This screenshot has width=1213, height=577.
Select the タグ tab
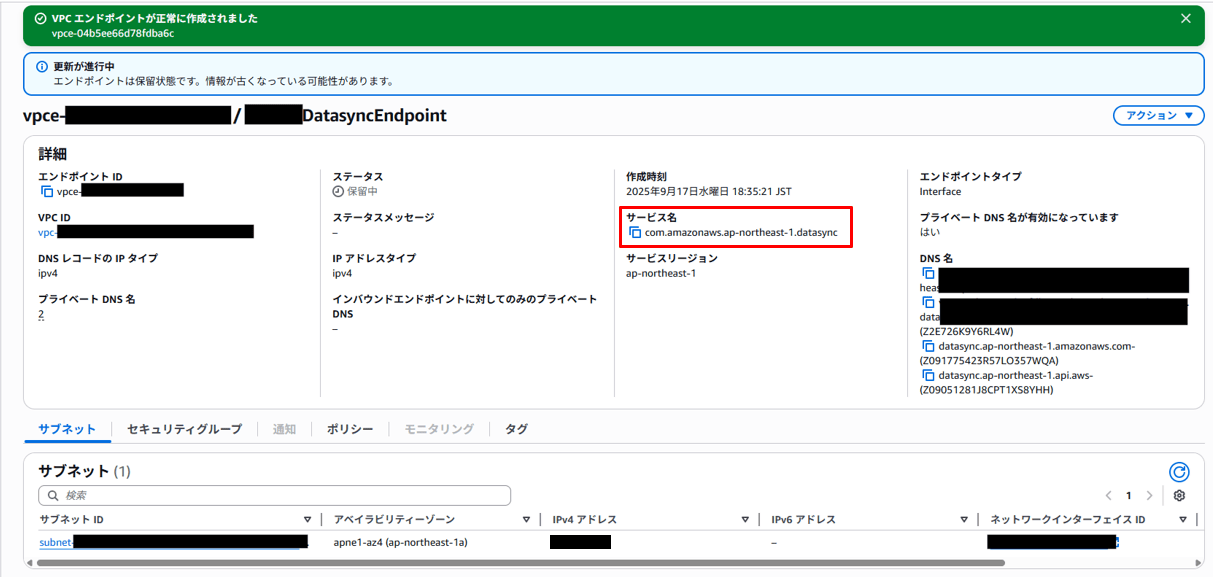click(x=516, y=429)
